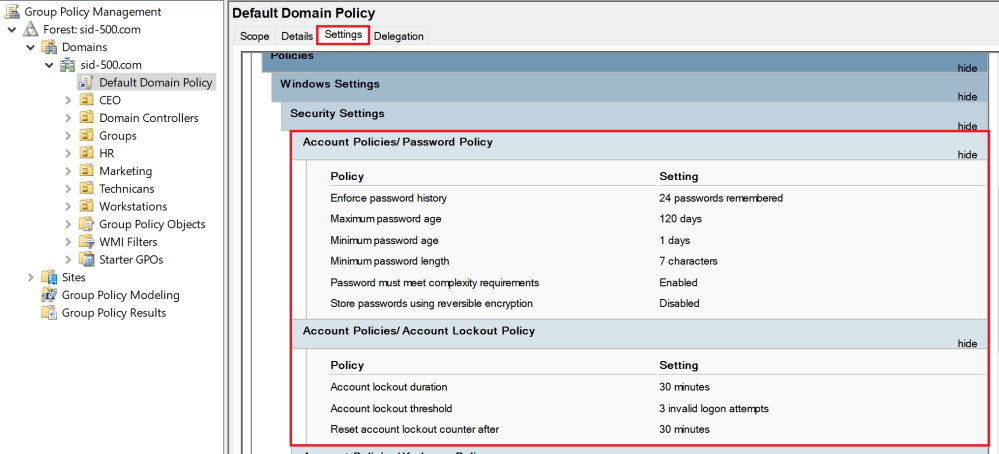
Task: Collapse the Domains tree node
Action: click(31, 47)
